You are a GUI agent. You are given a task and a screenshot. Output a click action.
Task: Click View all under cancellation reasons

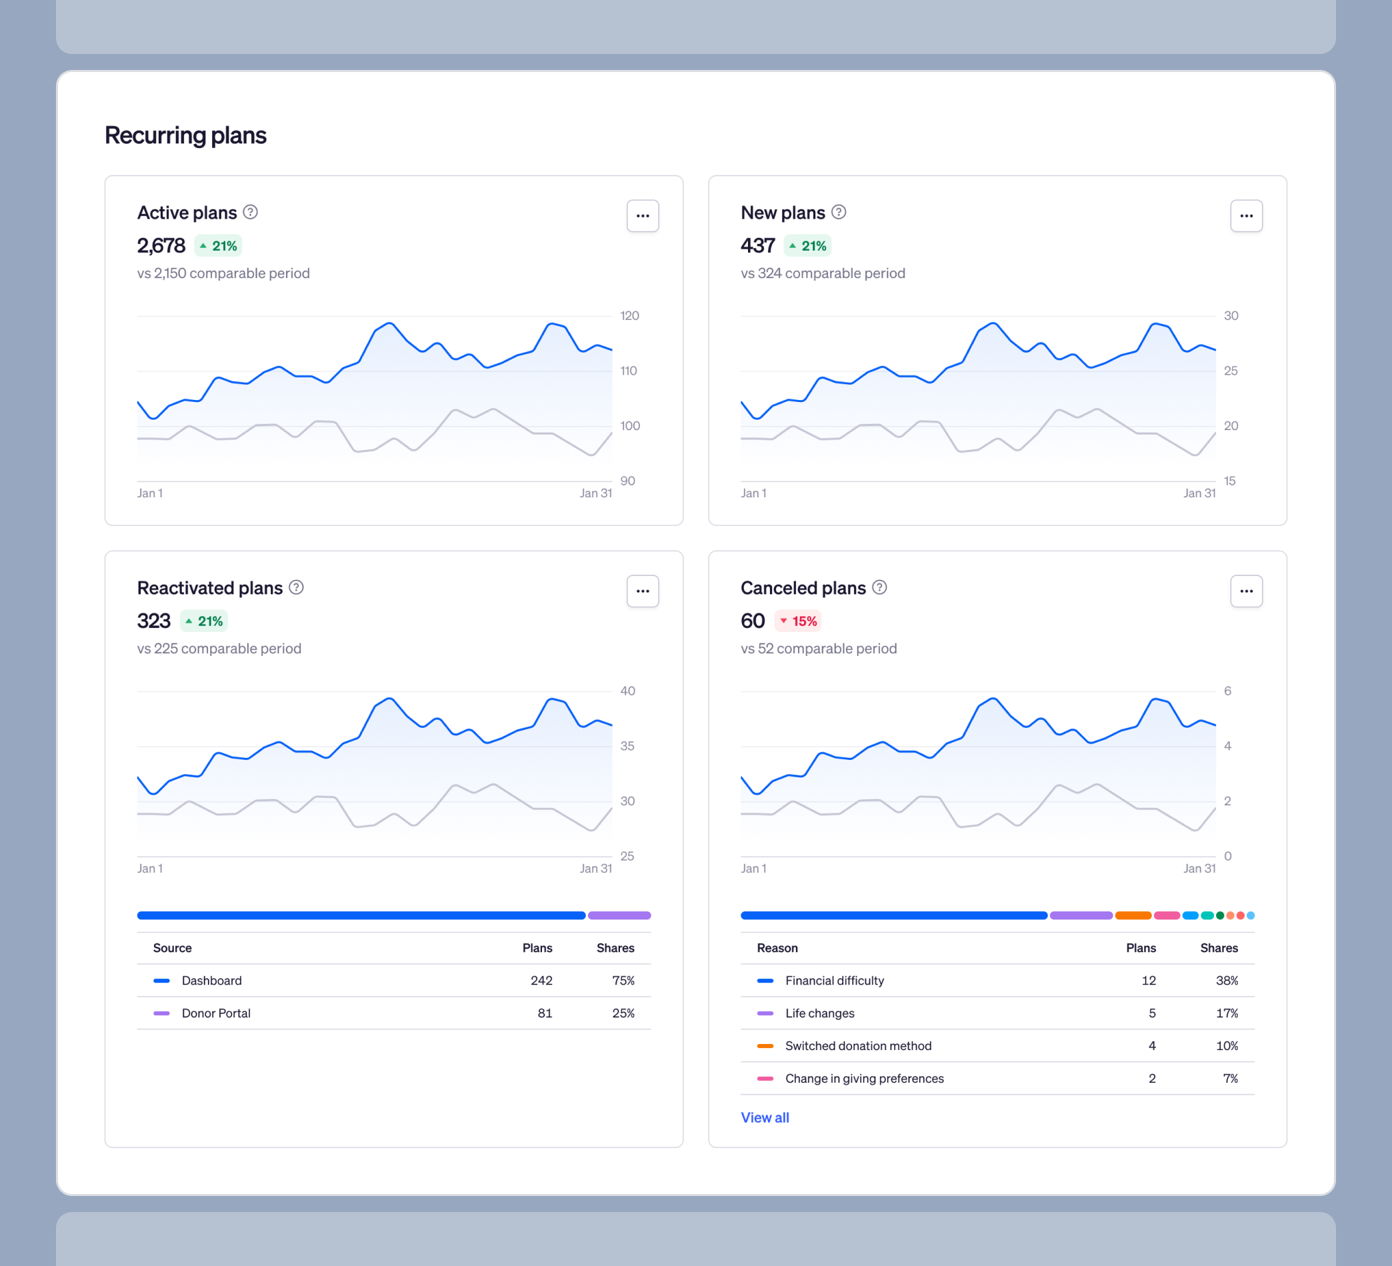click(765, 1117)
